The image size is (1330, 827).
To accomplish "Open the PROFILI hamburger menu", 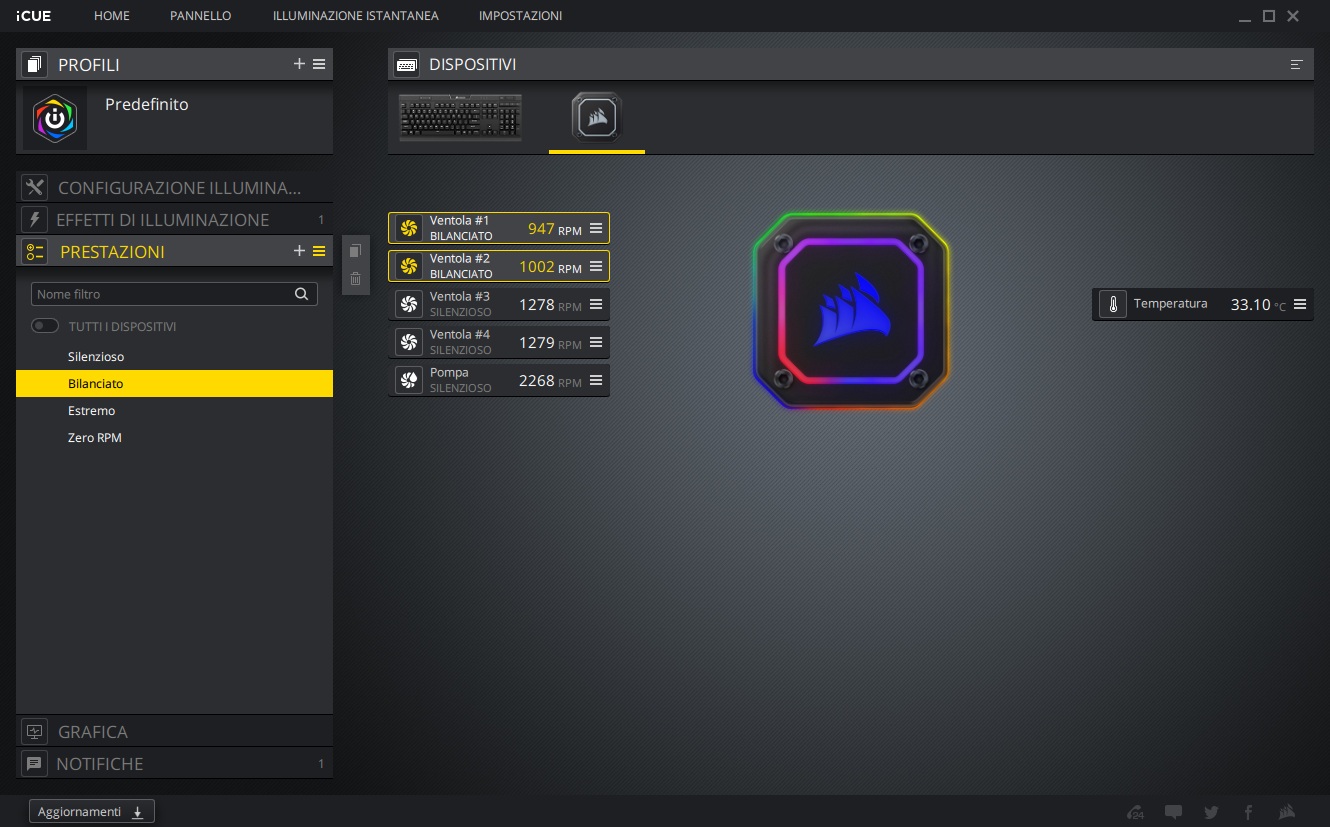I will point(319,64).
